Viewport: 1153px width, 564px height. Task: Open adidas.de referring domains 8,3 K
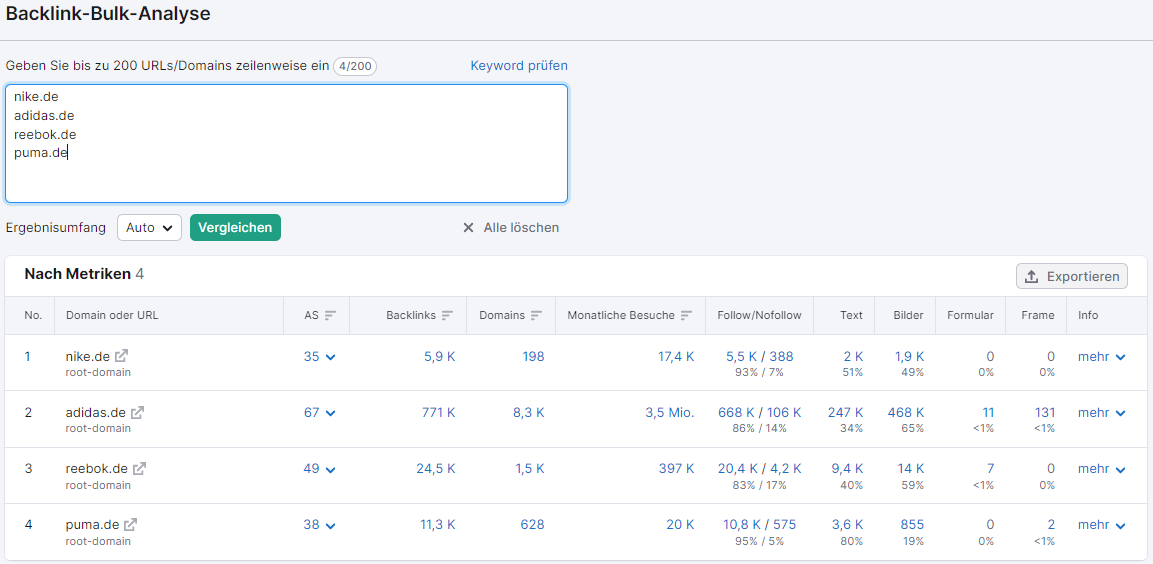click(529, 413)
